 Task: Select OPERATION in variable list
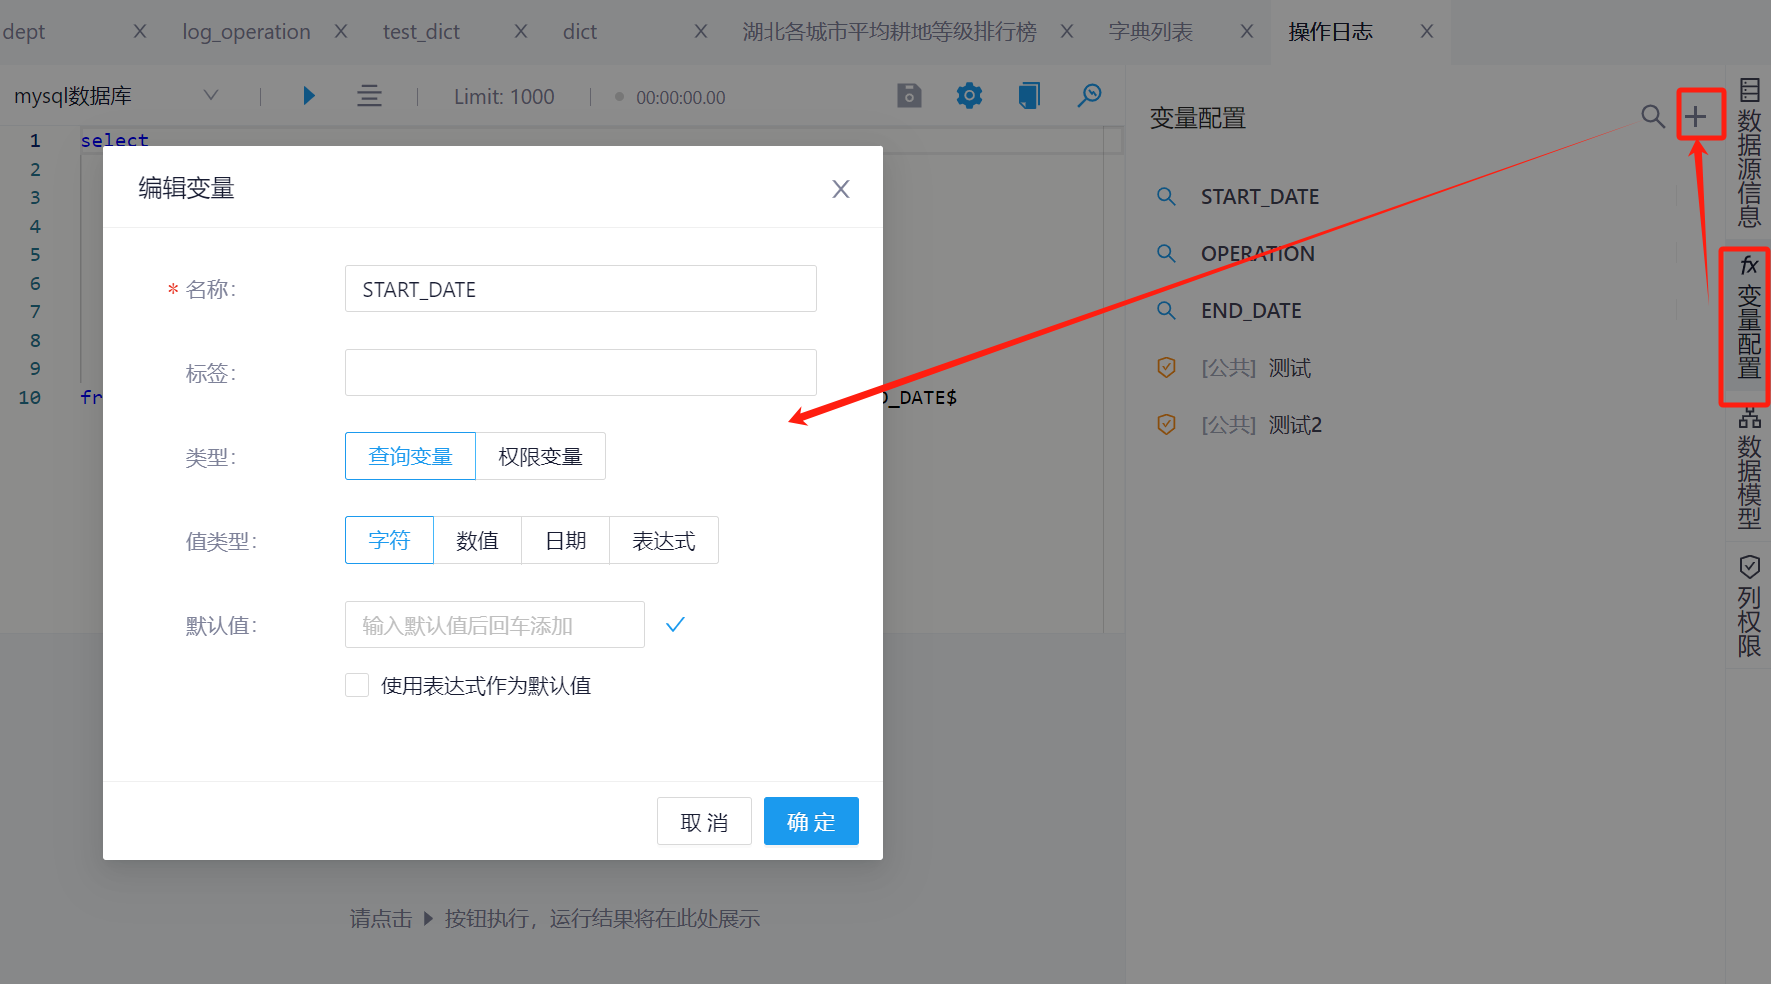(1258, 254)
